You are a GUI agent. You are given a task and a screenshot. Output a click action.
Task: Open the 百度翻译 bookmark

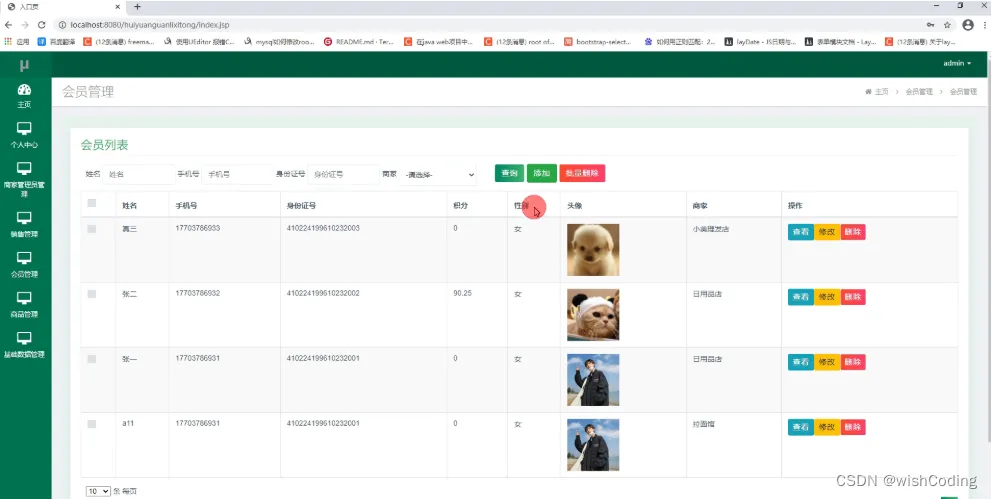click(x=57, y=42)
